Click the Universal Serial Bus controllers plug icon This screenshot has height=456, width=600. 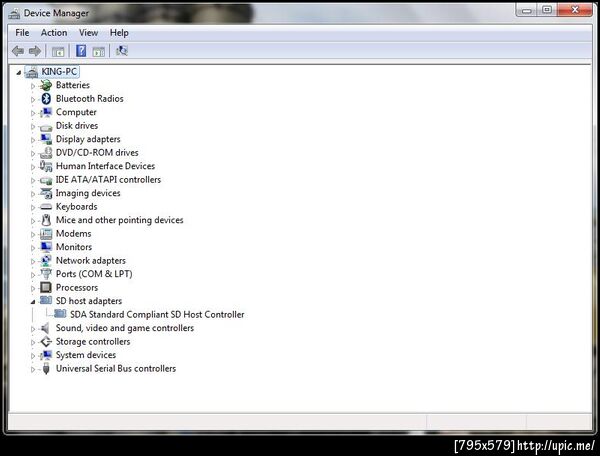tap(46, 368)
